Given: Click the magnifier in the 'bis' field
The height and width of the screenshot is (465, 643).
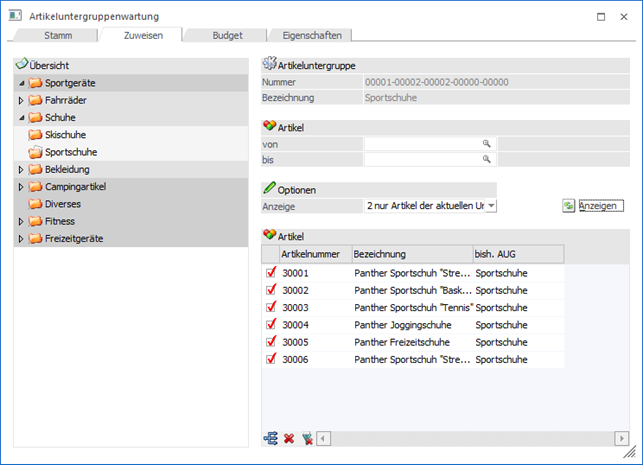Looking at the screenshot, I should pos(487,159).
